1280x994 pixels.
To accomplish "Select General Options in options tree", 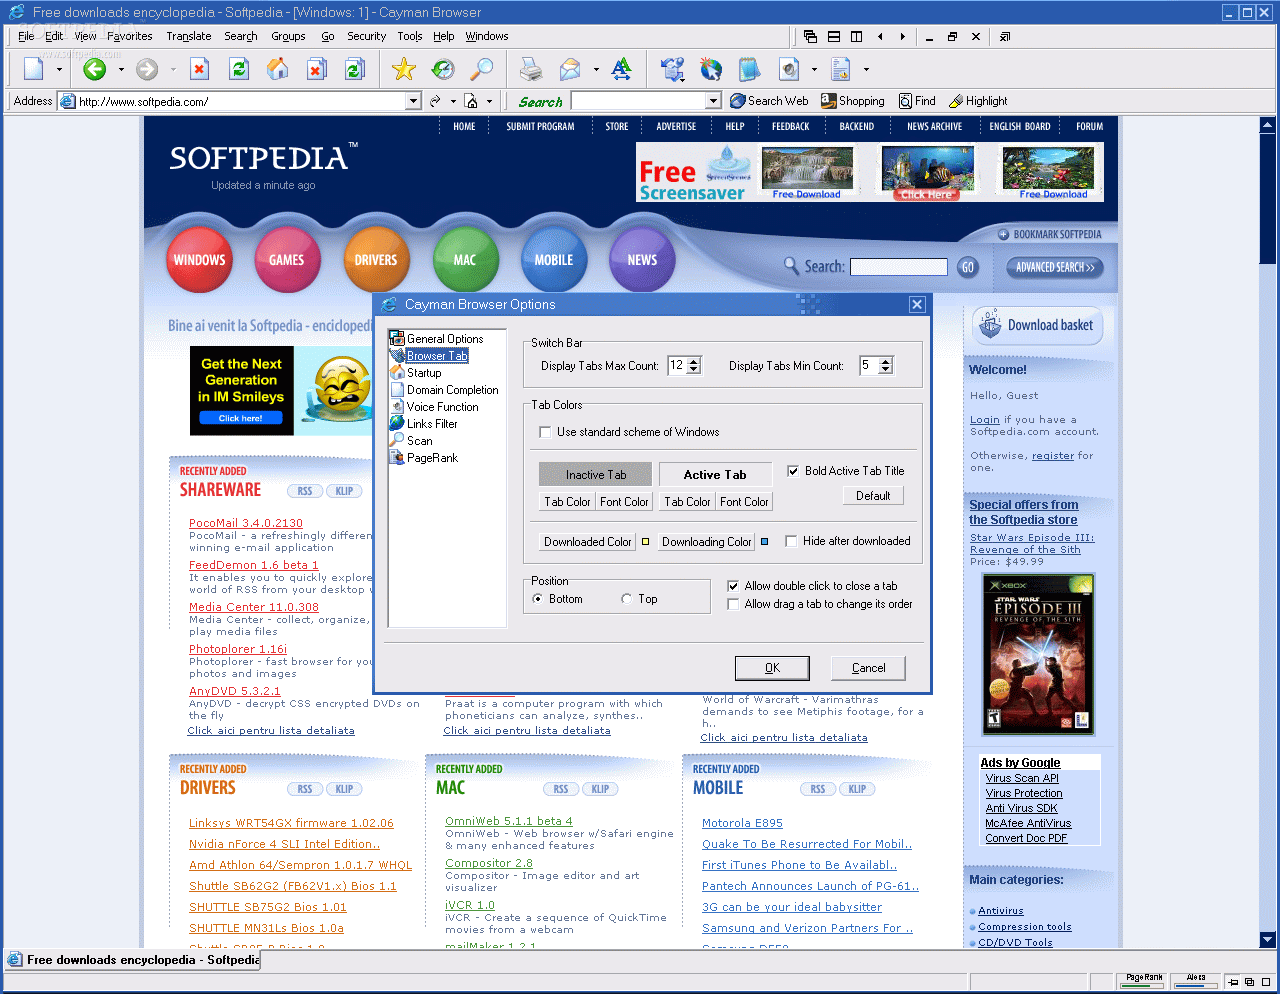I will (445, 339).
